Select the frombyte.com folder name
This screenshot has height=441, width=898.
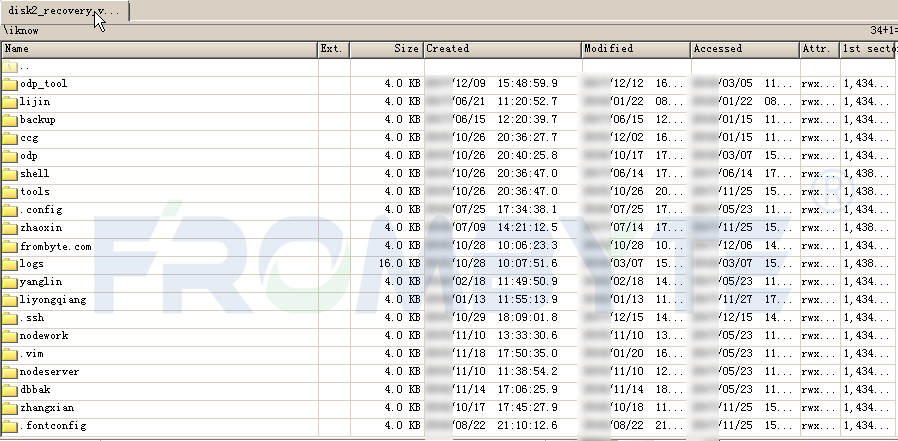(x=56, y=246)
